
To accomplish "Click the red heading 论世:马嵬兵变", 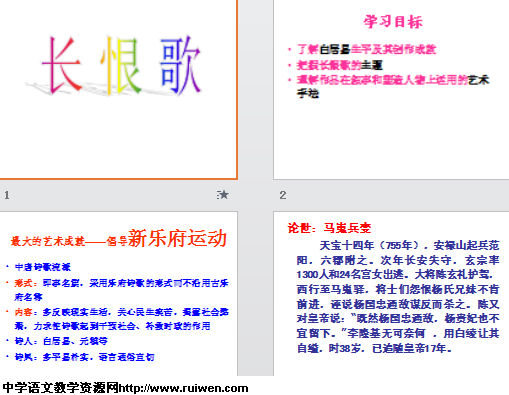I will [329, 228].
